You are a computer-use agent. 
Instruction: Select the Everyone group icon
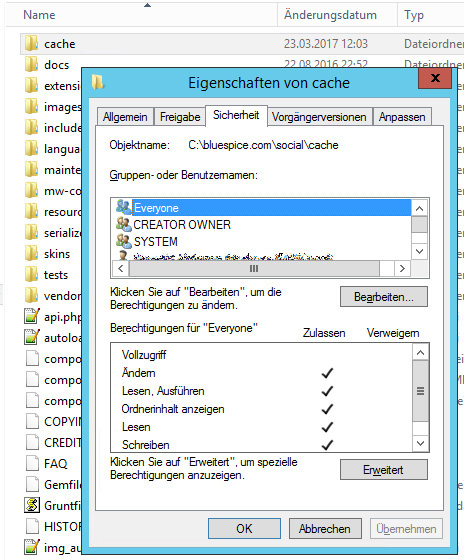coord(123,207)
